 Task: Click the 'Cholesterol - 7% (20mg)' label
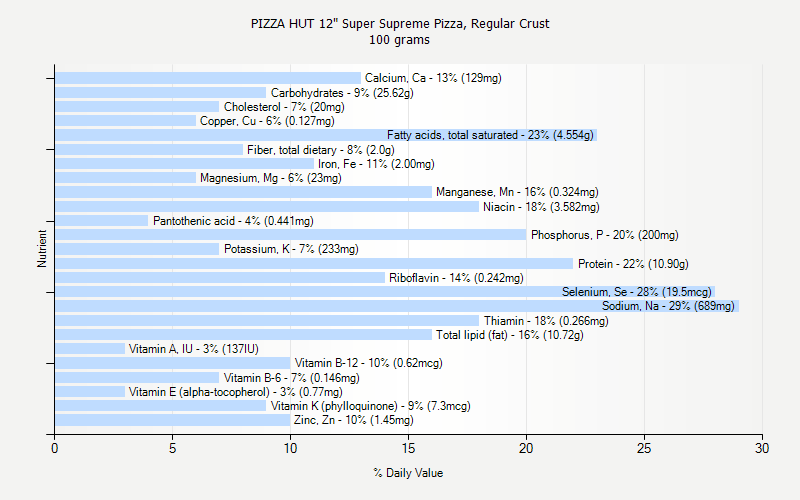tap(284, 107)
